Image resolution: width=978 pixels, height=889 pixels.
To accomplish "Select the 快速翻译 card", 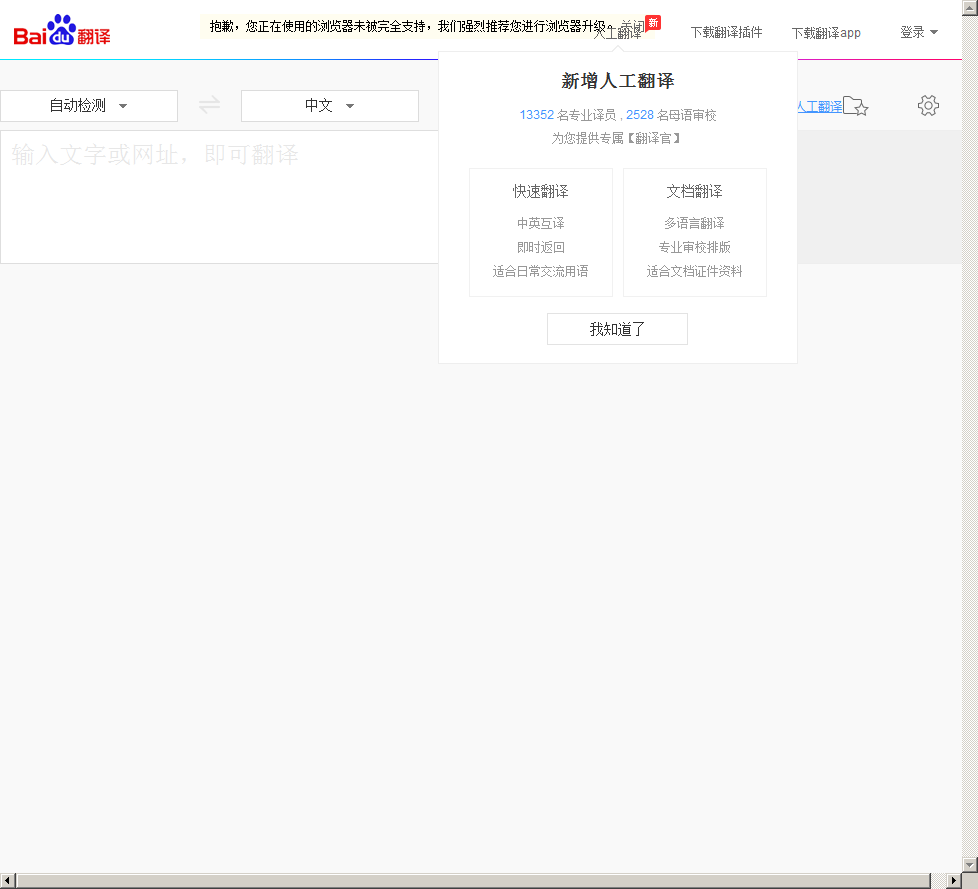I will pos(541,232).
